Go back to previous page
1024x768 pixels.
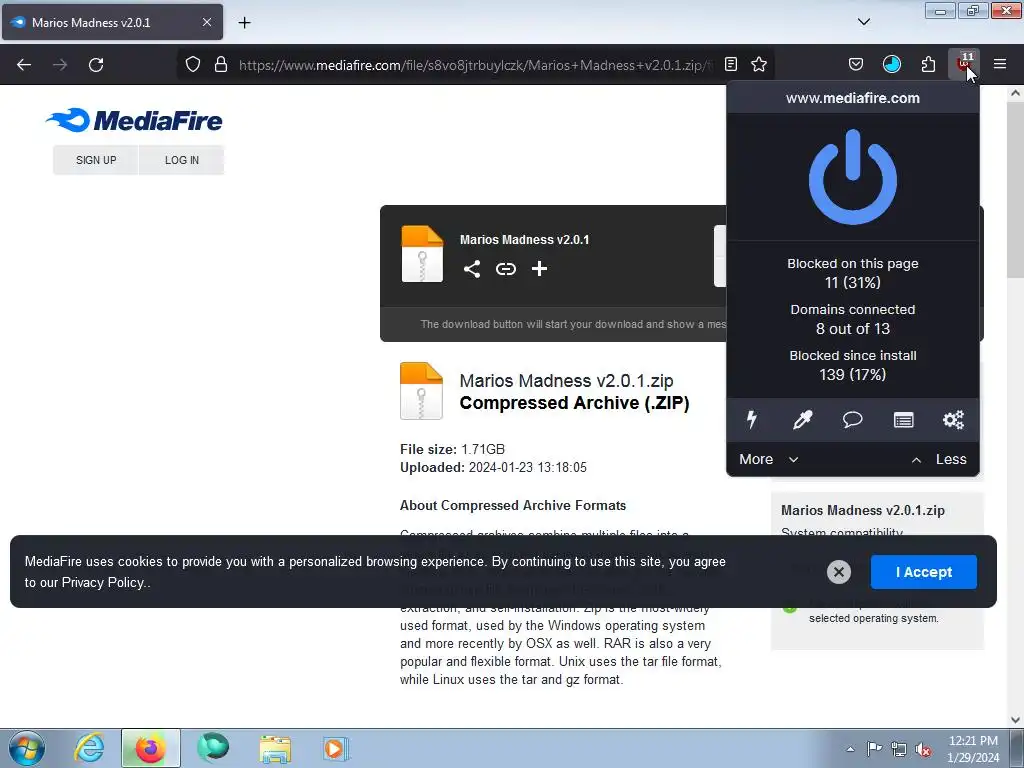coord(24,64)
